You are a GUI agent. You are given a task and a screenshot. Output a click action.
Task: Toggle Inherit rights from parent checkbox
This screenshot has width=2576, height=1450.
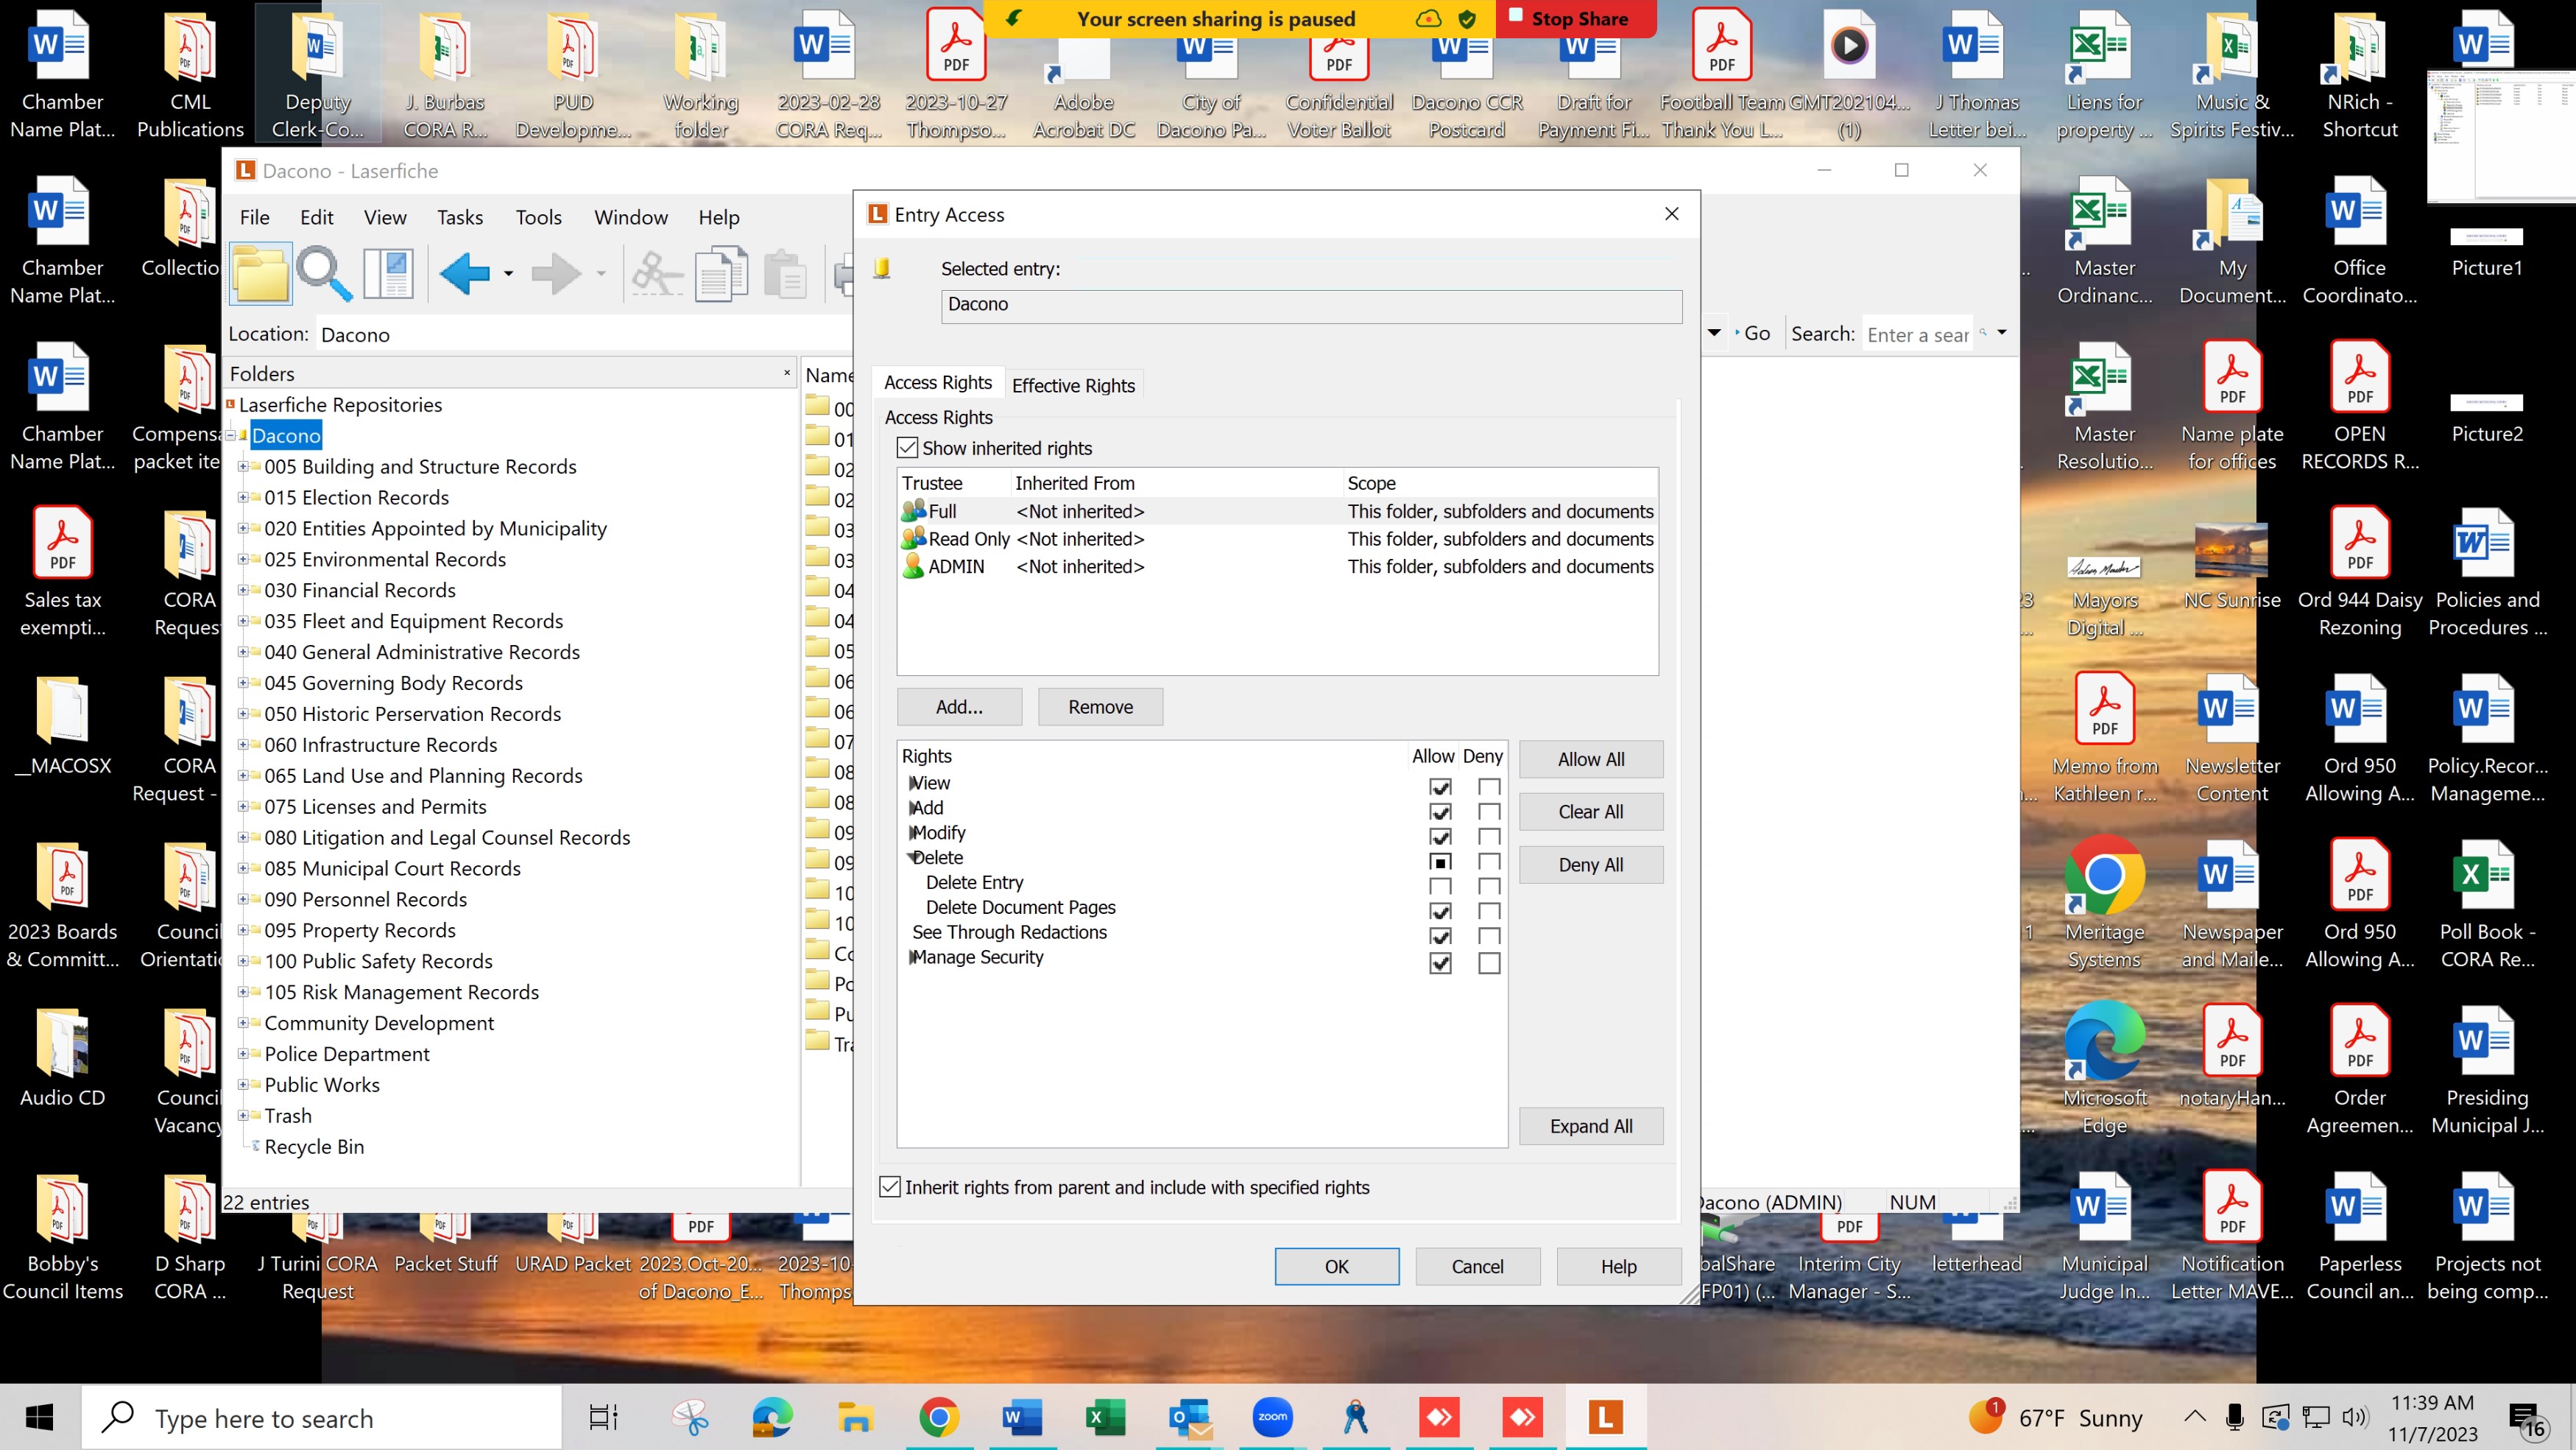(x=890, y=1187)
